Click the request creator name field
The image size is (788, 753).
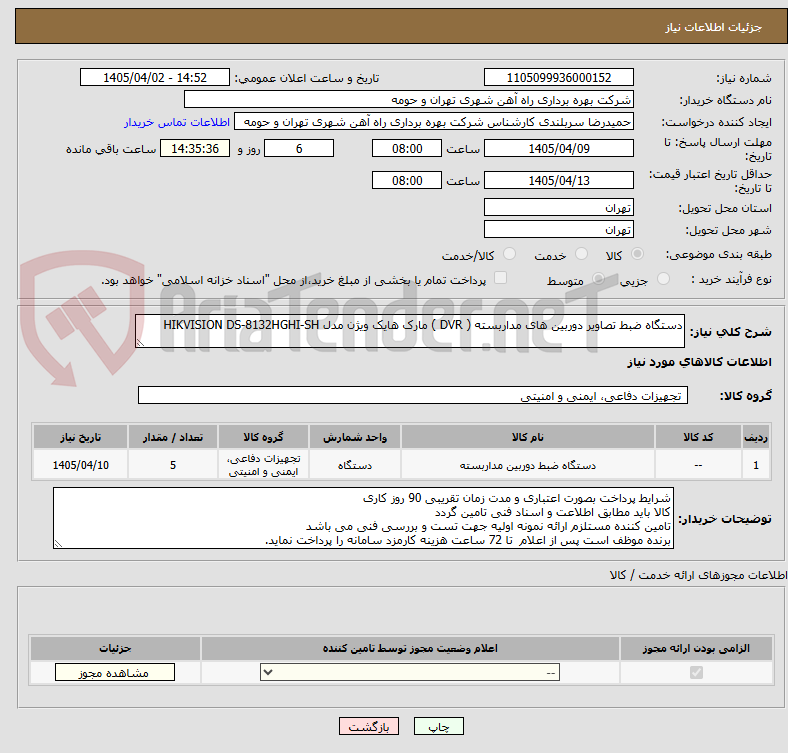click(434, 122)
